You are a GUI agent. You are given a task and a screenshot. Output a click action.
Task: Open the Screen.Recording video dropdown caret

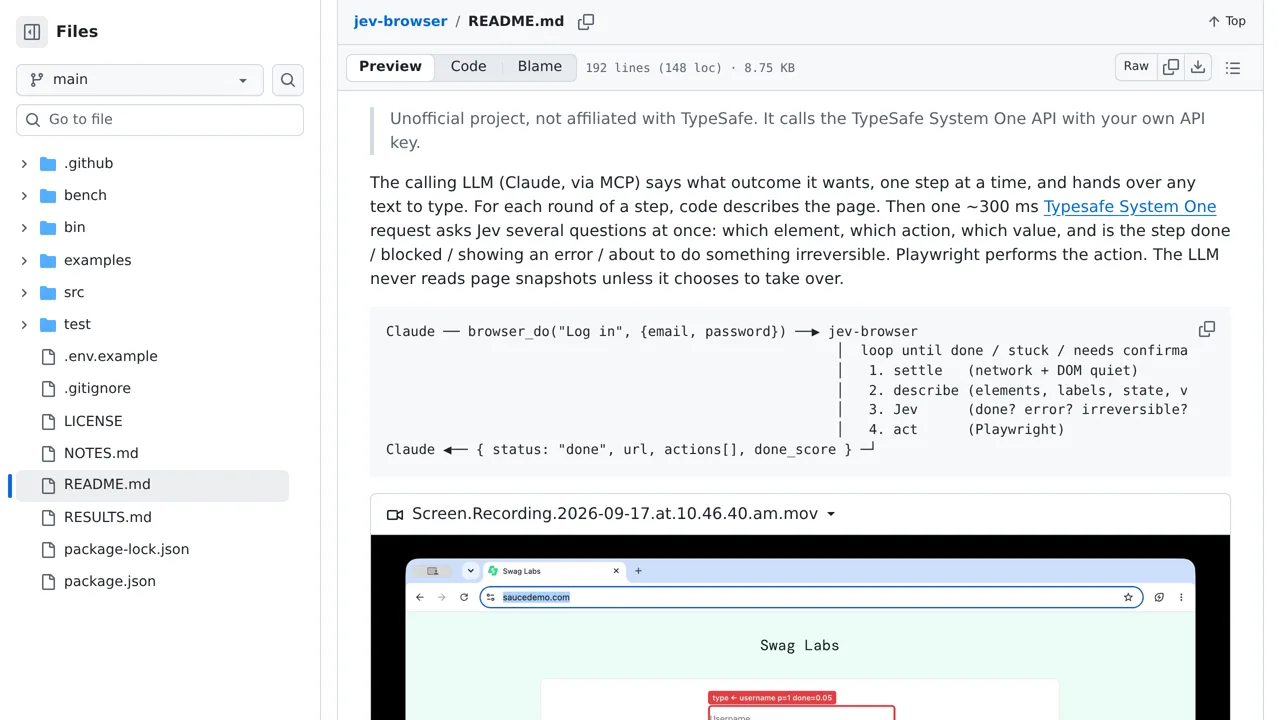tap(831, 515)
